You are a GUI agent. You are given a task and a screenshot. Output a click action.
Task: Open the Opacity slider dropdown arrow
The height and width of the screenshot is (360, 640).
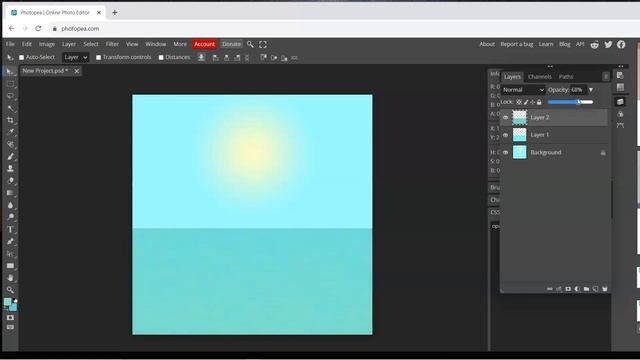click(x=591, y=90)
